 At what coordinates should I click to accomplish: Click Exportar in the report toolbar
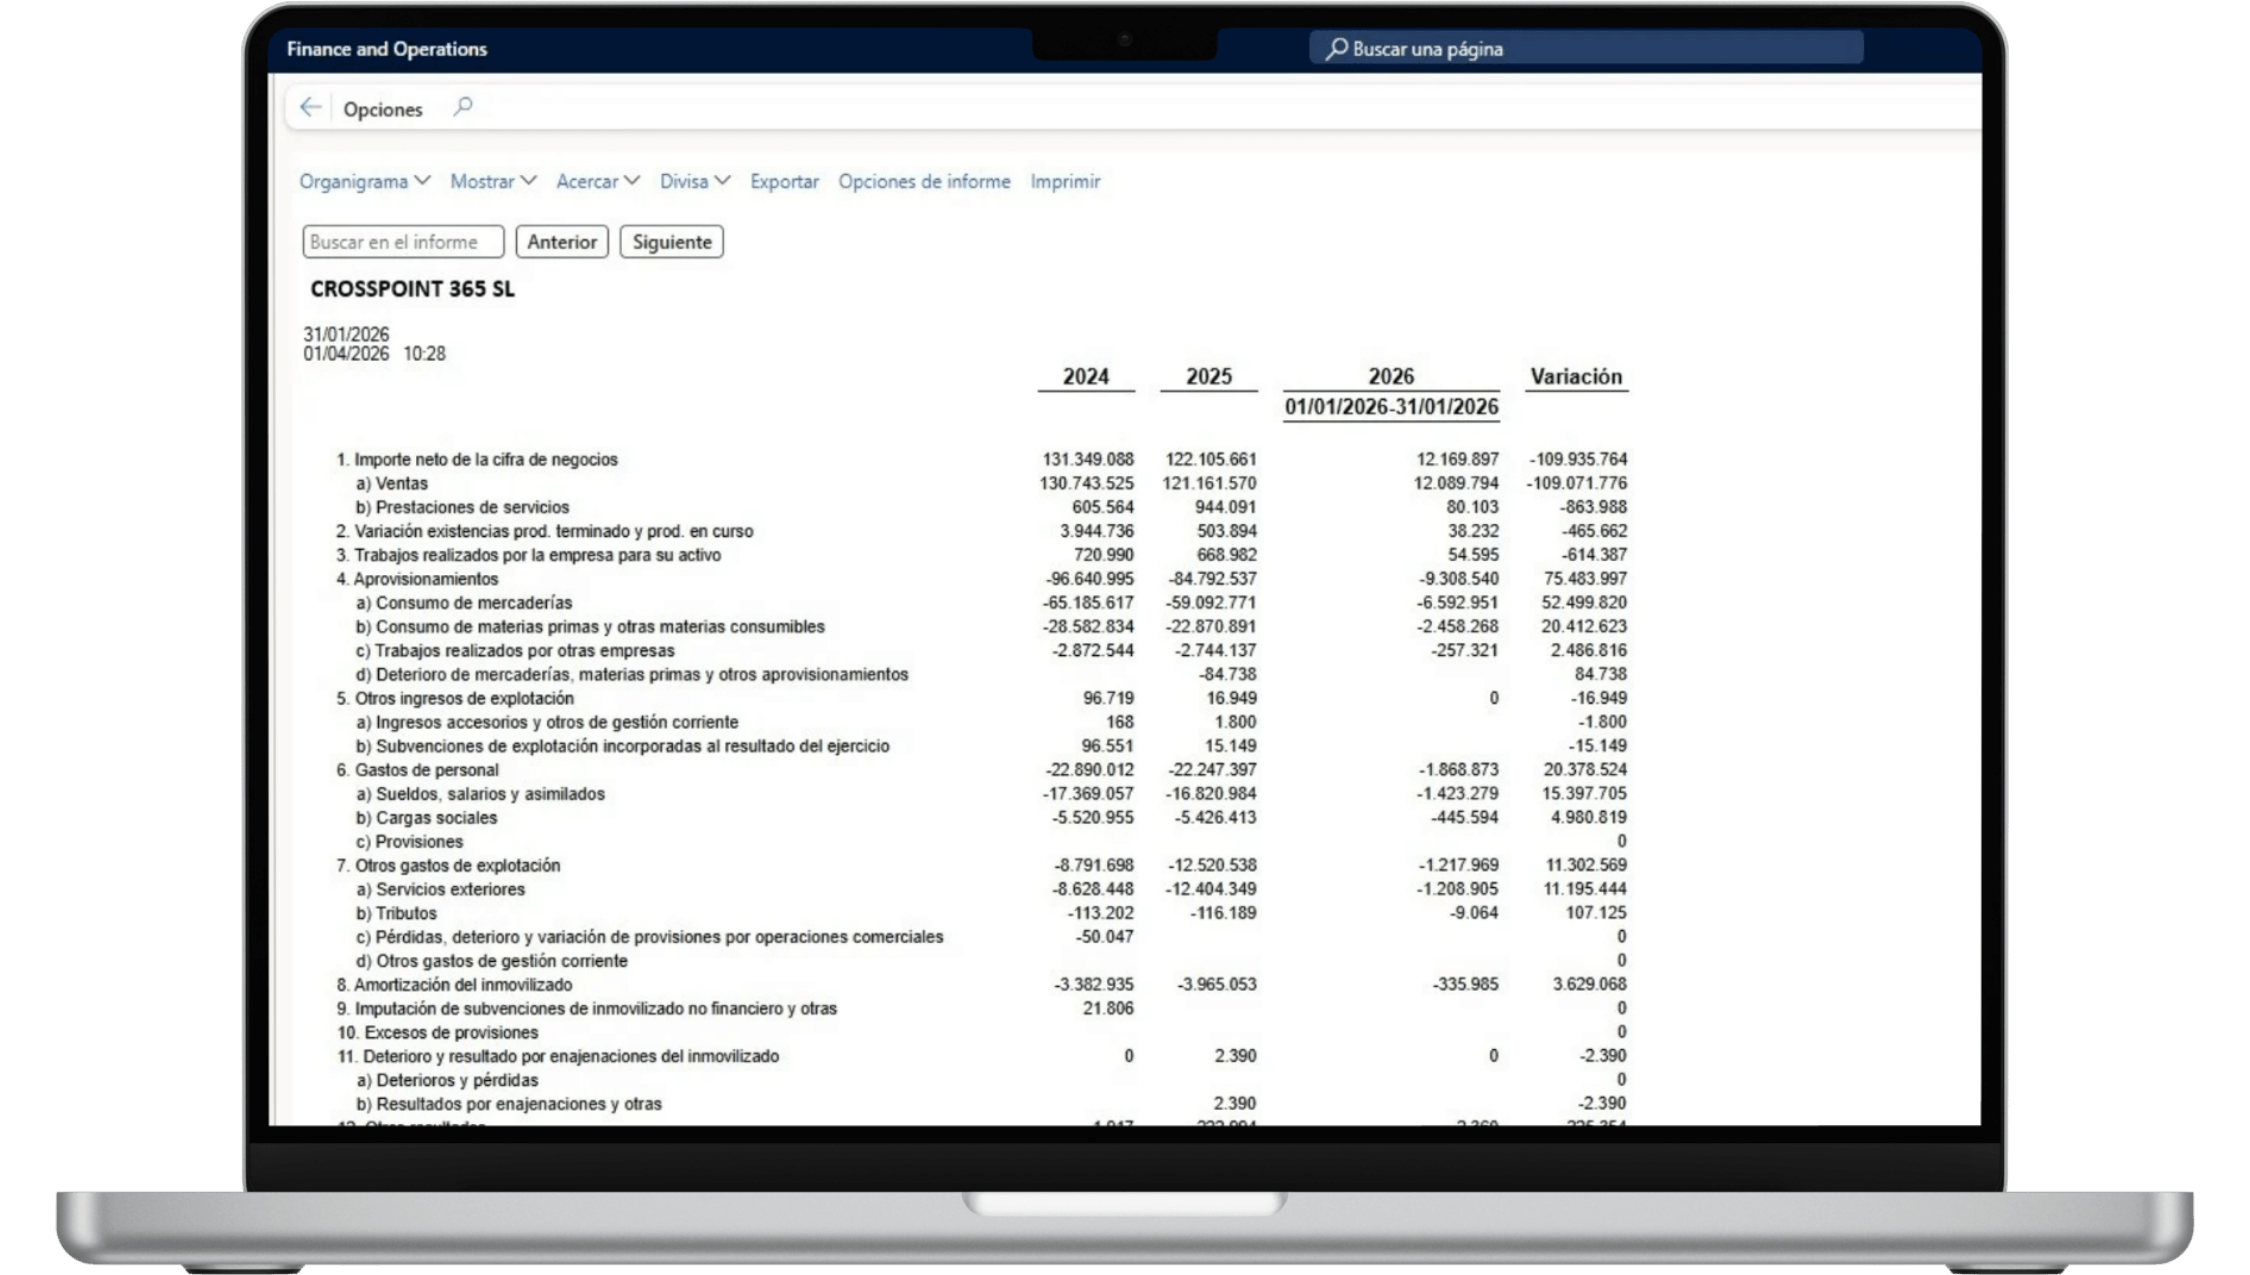(x=784, y=181)
